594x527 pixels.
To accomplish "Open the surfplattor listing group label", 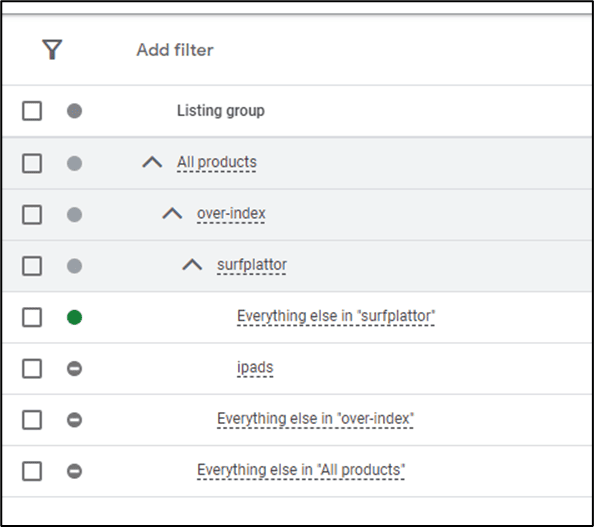I will [x=252, y=264].
